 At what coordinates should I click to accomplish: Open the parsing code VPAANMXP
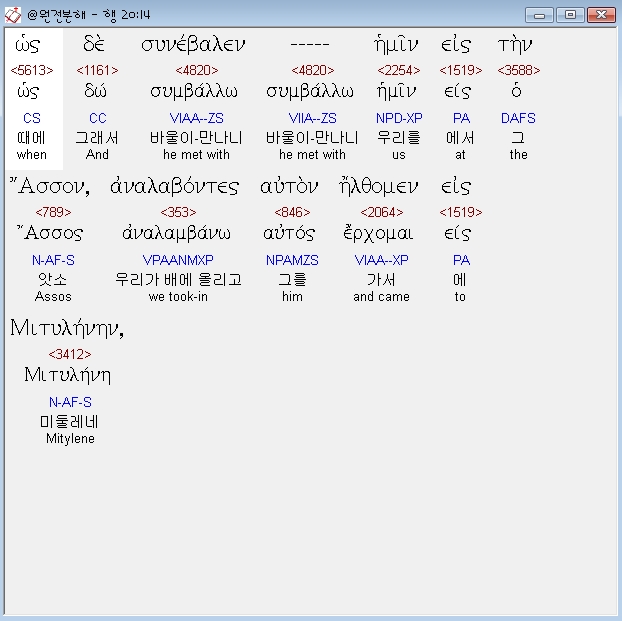click(178, 260)
